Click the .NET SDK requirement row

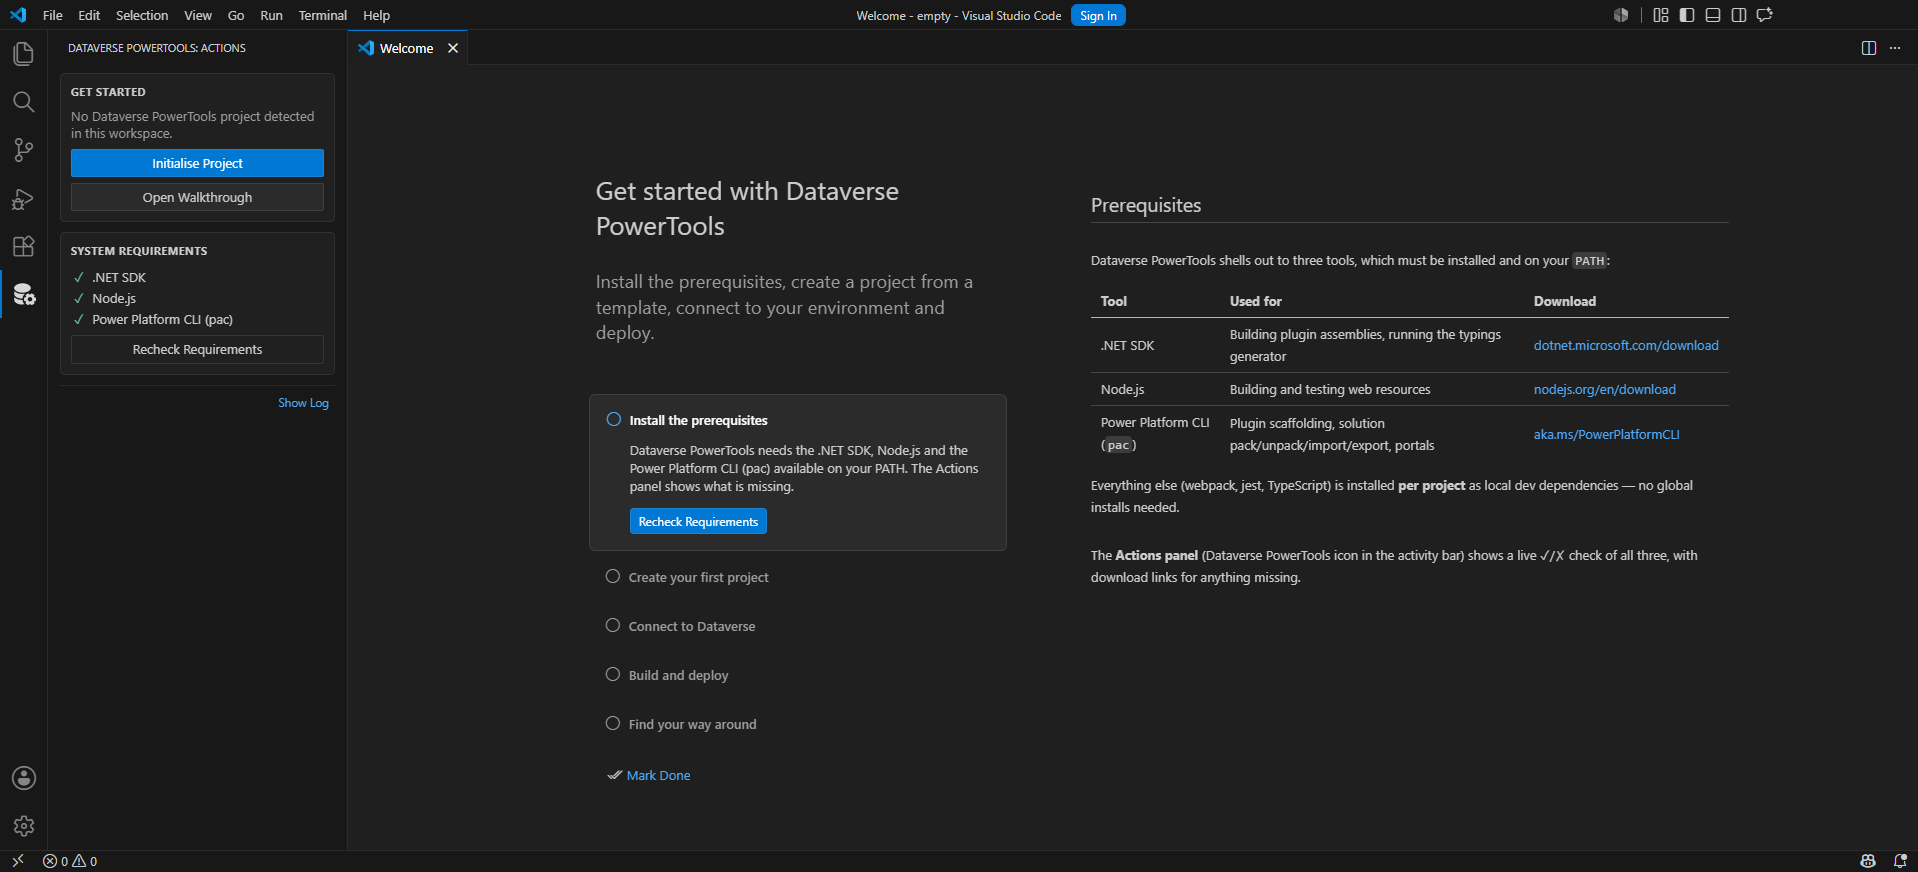(x=197, y=277)
